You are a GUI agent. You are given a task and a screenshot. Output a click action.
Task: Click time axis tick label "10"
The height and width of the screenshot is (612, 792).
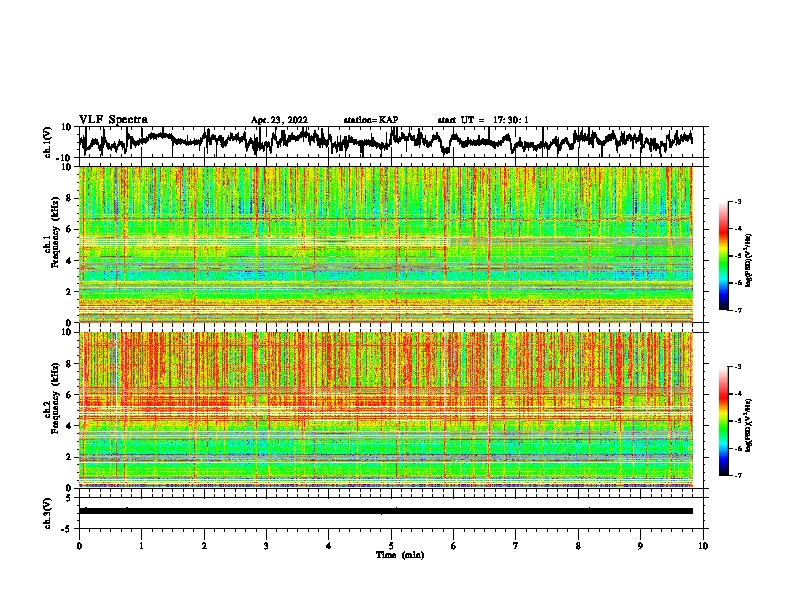coord(703,546)
